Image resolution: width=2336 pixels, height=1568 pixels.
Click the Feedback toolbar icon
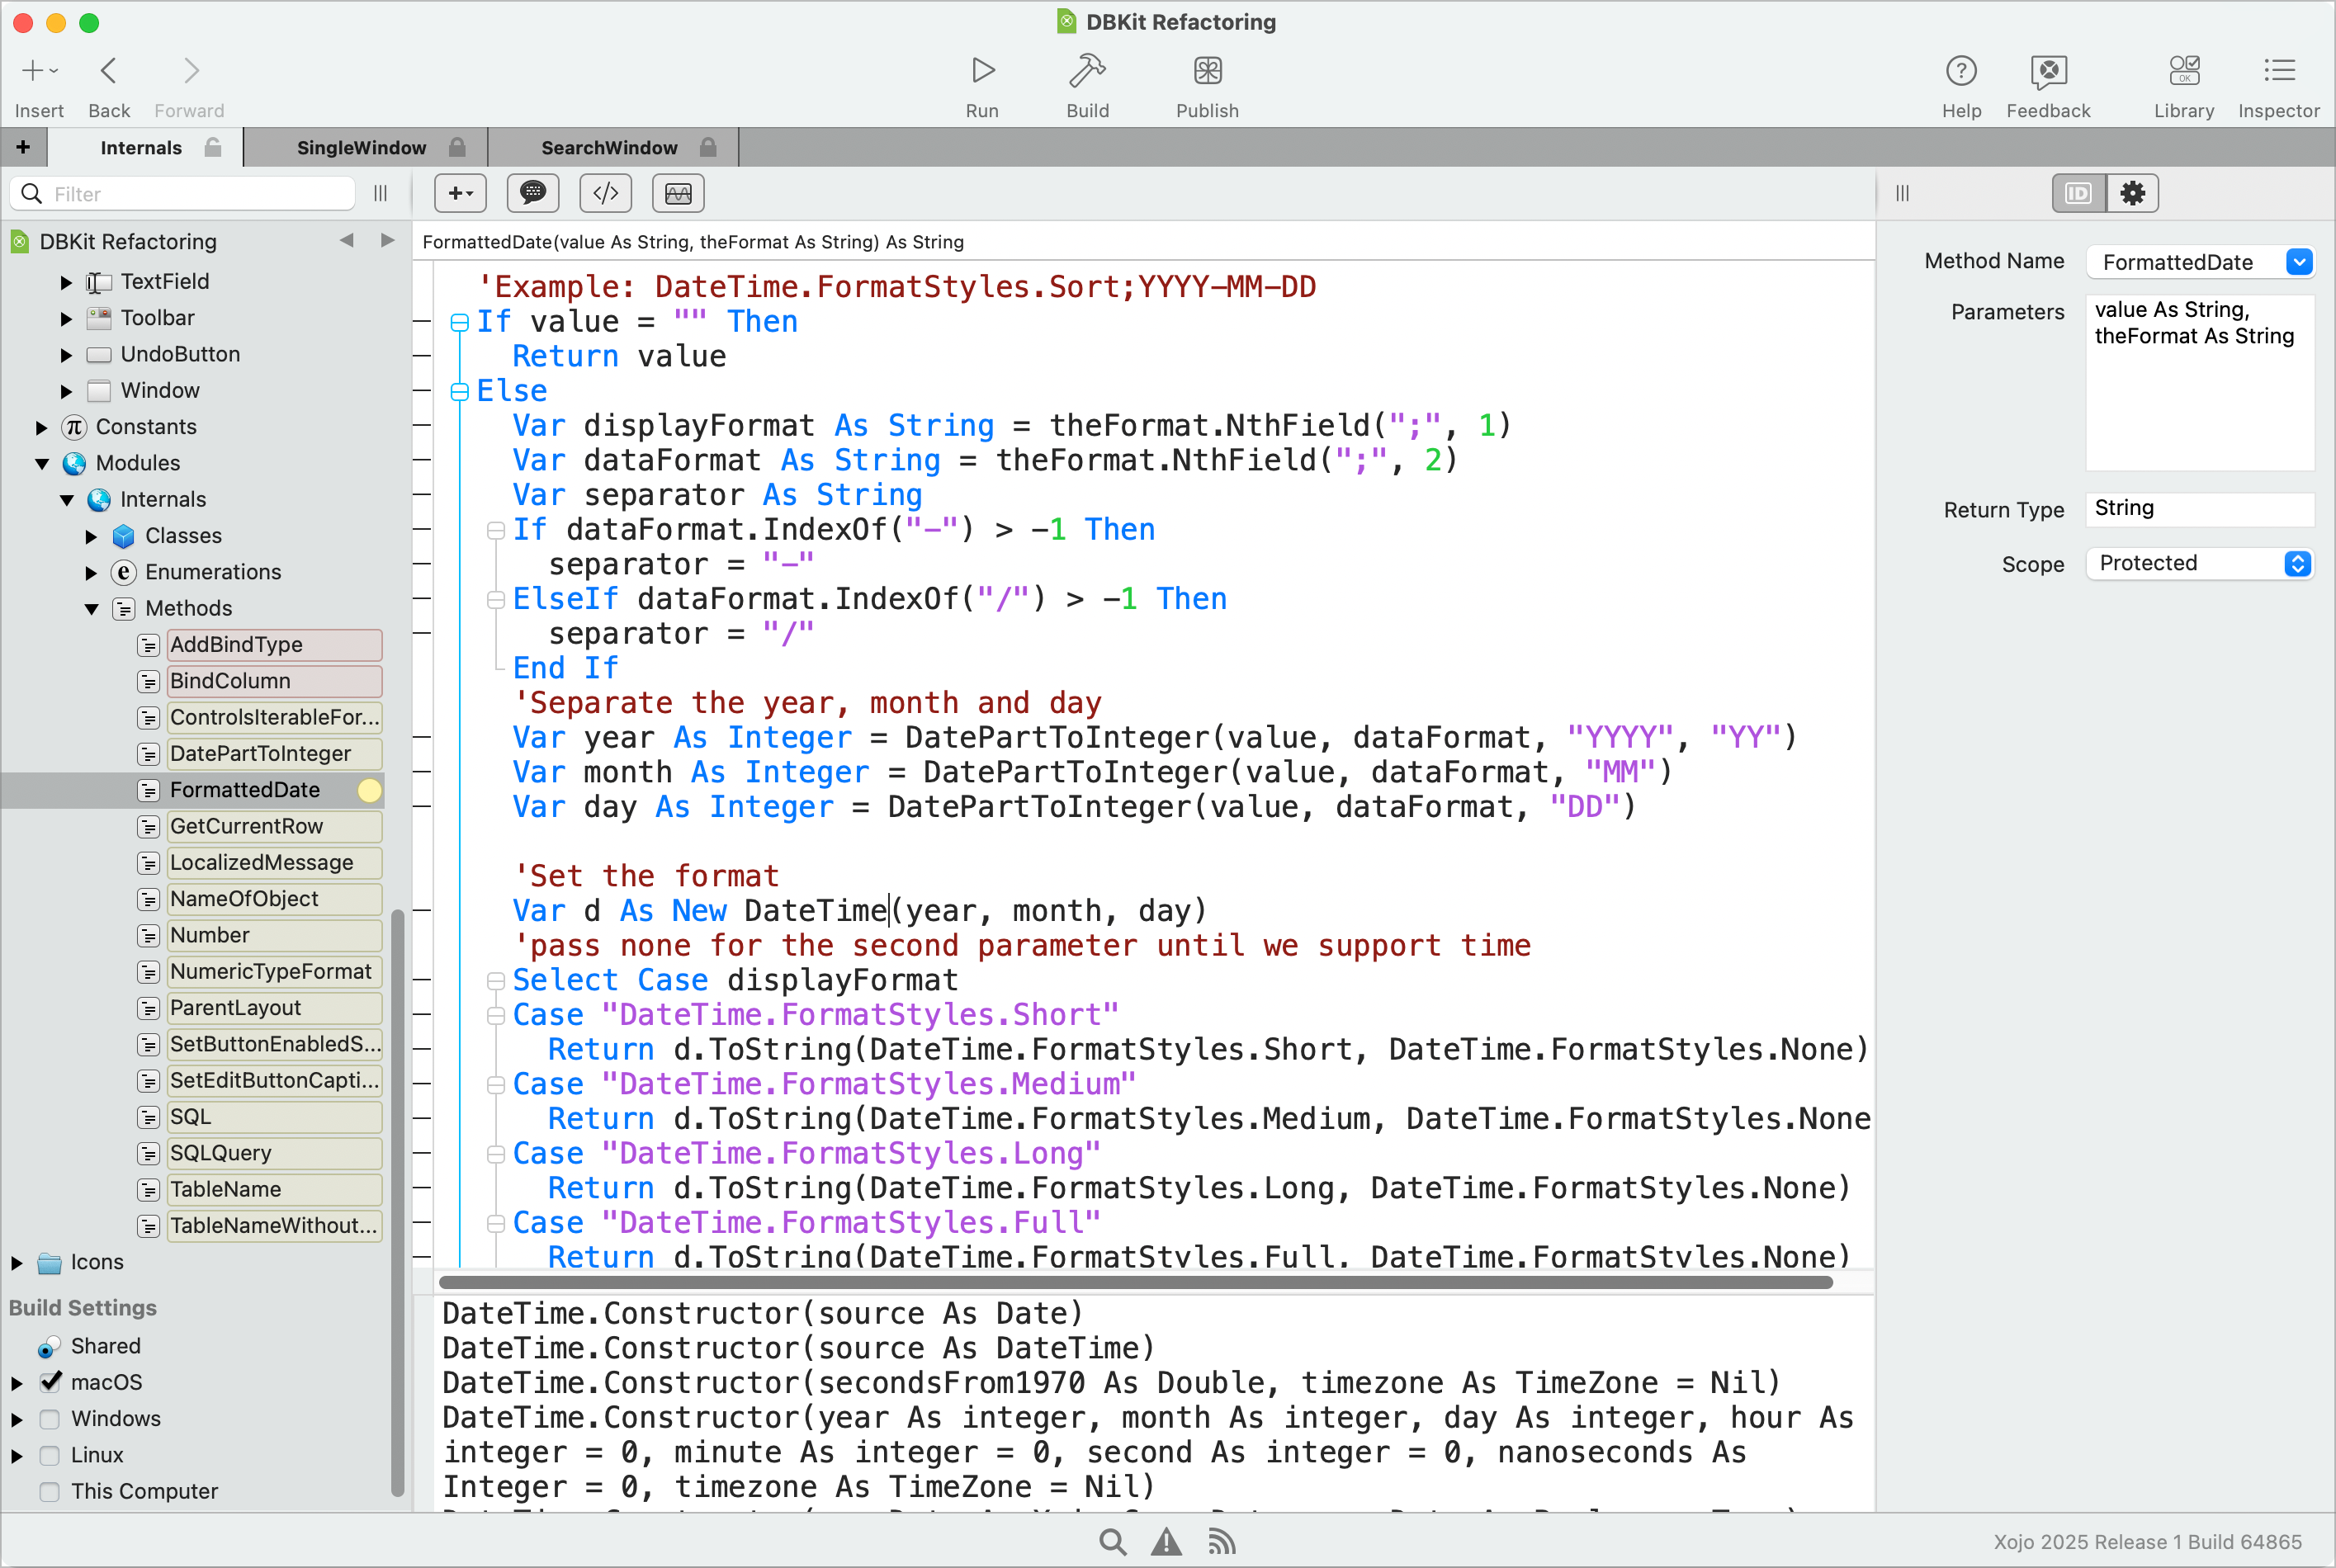click(x=2047, y=71)
